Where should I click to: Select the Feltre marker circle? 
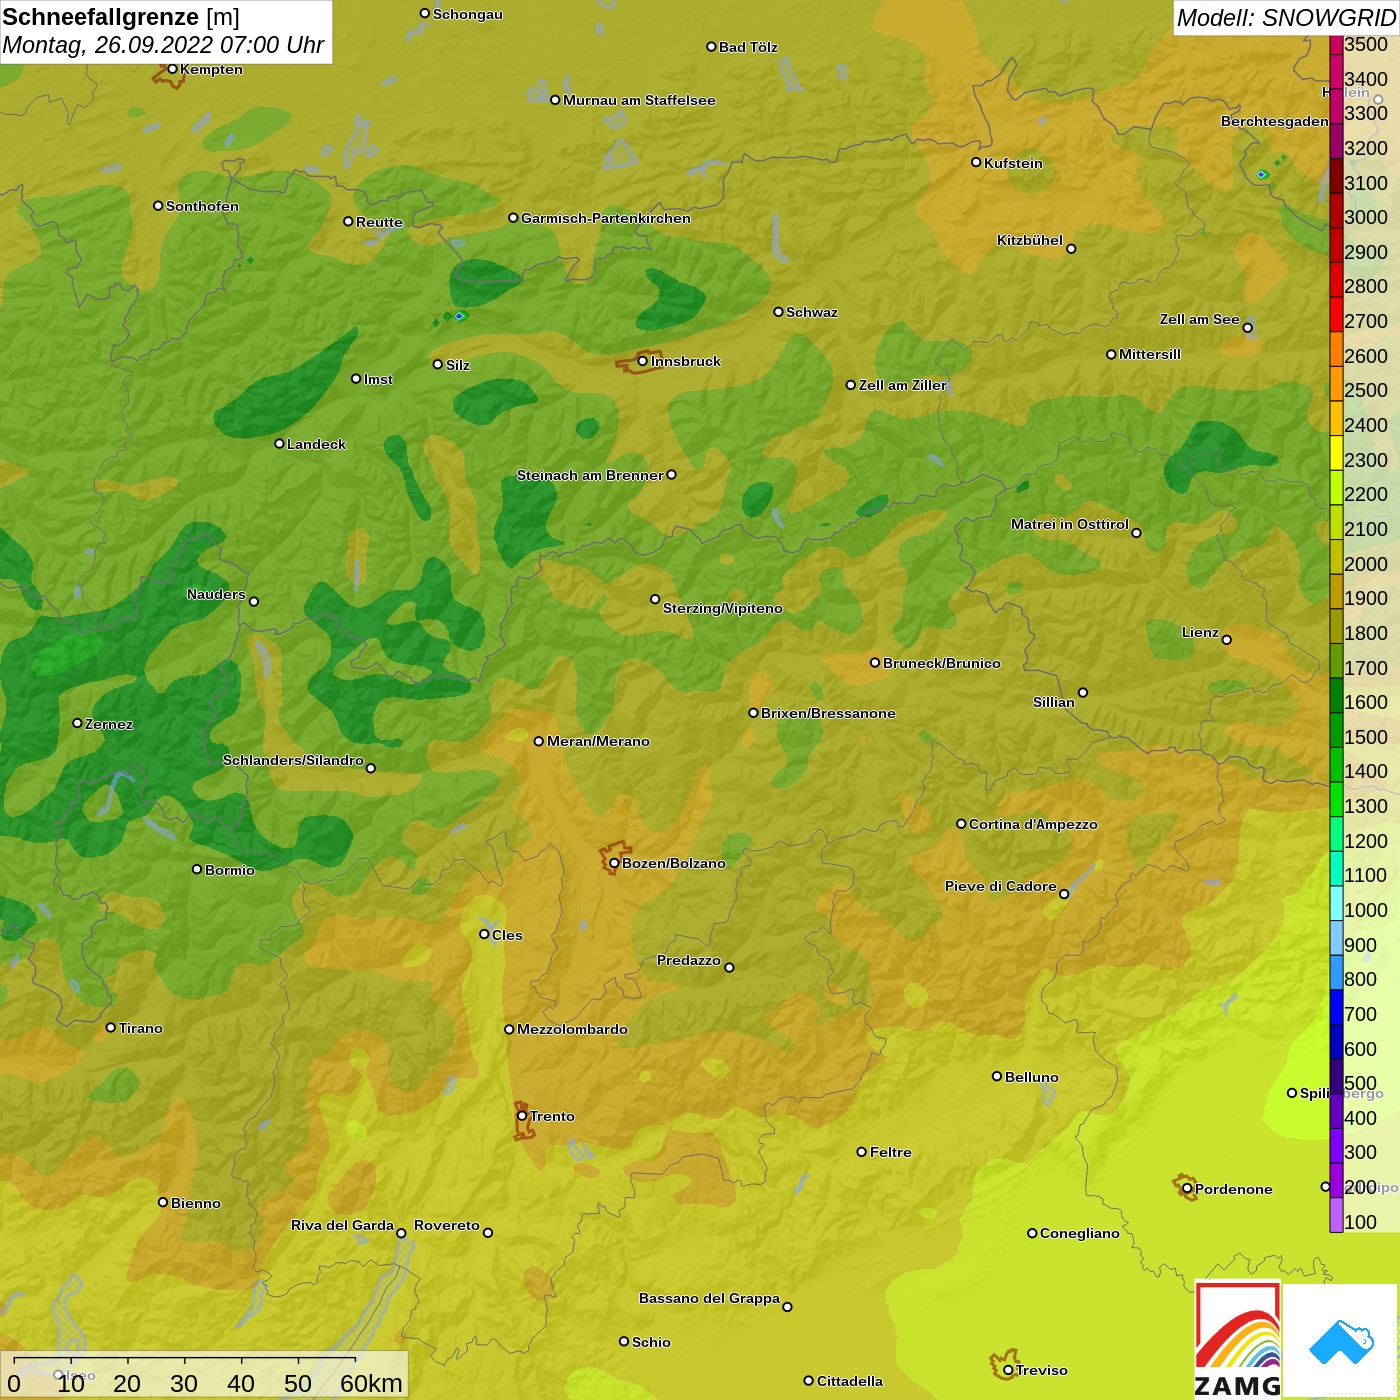pyautogui.click(x=861, y=1152)
